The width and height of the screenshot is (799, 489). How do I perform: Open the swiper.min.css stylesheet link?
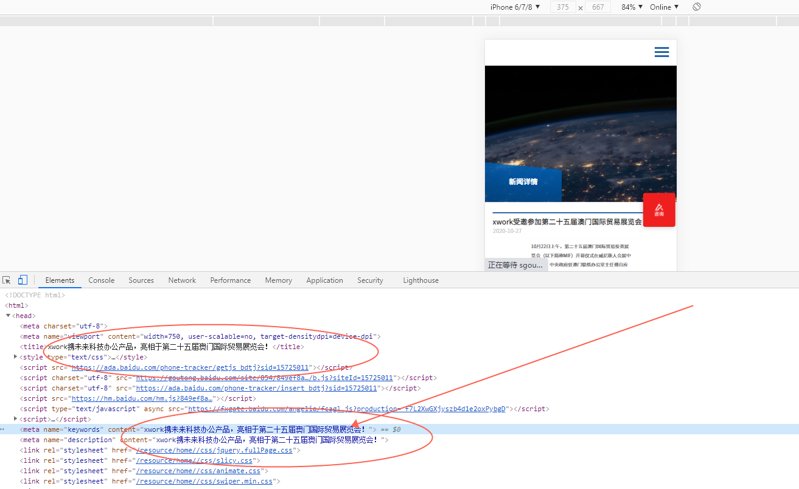(x=204, y=481)
